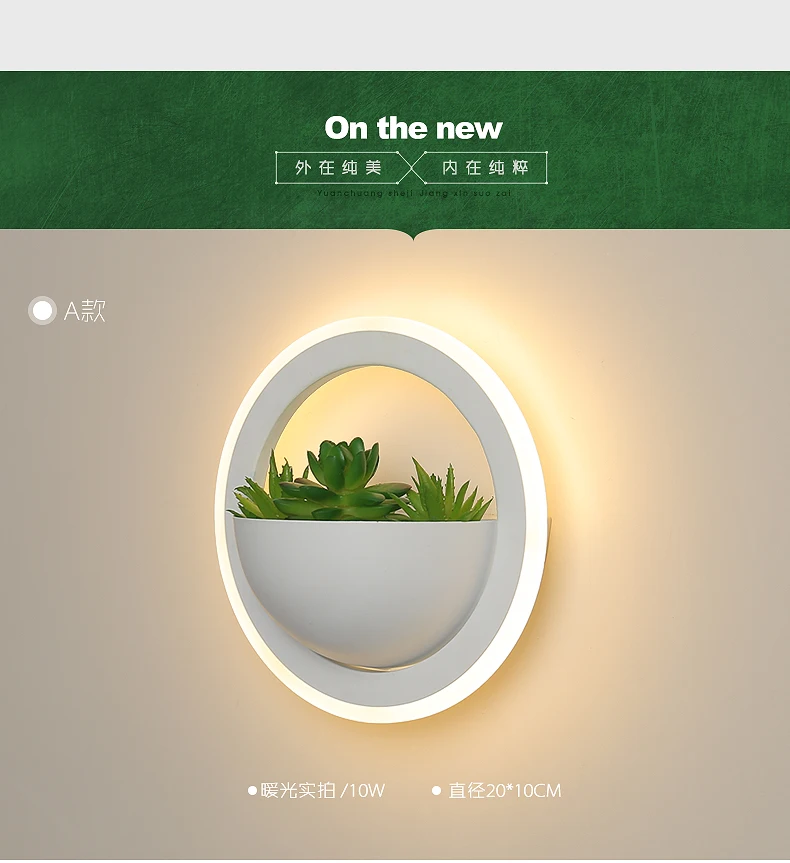This screenshot has width=790, height=863.
Task: Click the A款 label text
Action: (x=84, y=311)
